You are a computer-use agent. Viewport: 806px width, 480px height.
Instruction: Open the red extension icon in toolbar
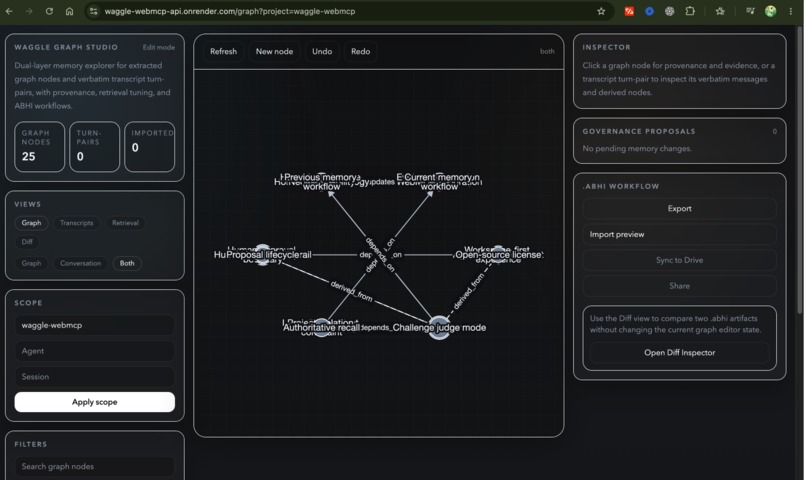[x=629, y=11]
